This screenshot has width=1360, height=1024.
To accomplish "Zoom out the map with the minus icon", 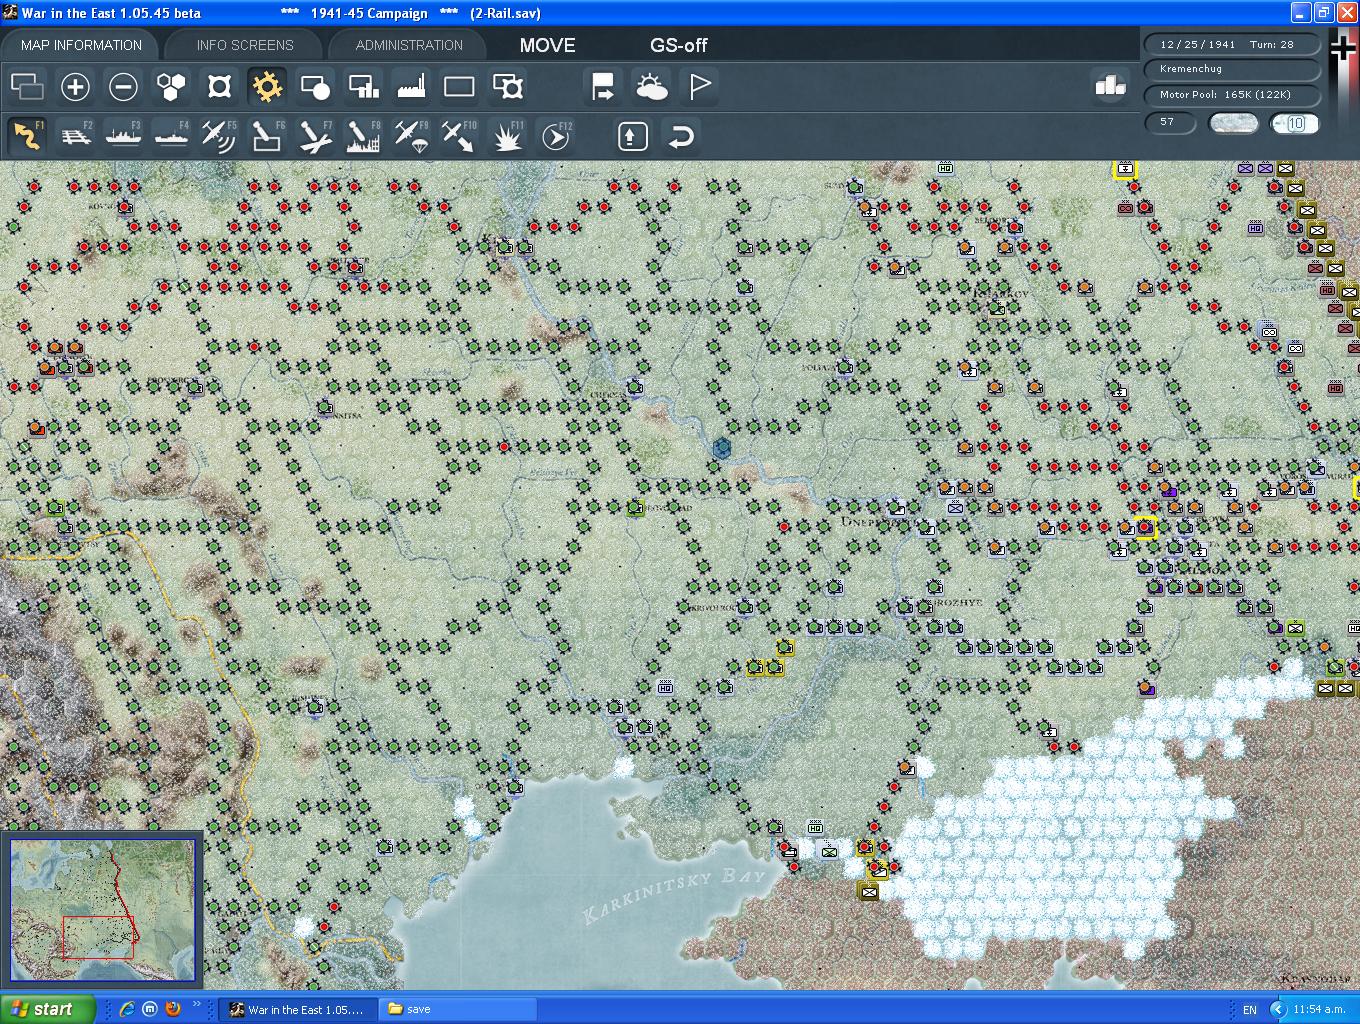I will click(x=123, y=87).
